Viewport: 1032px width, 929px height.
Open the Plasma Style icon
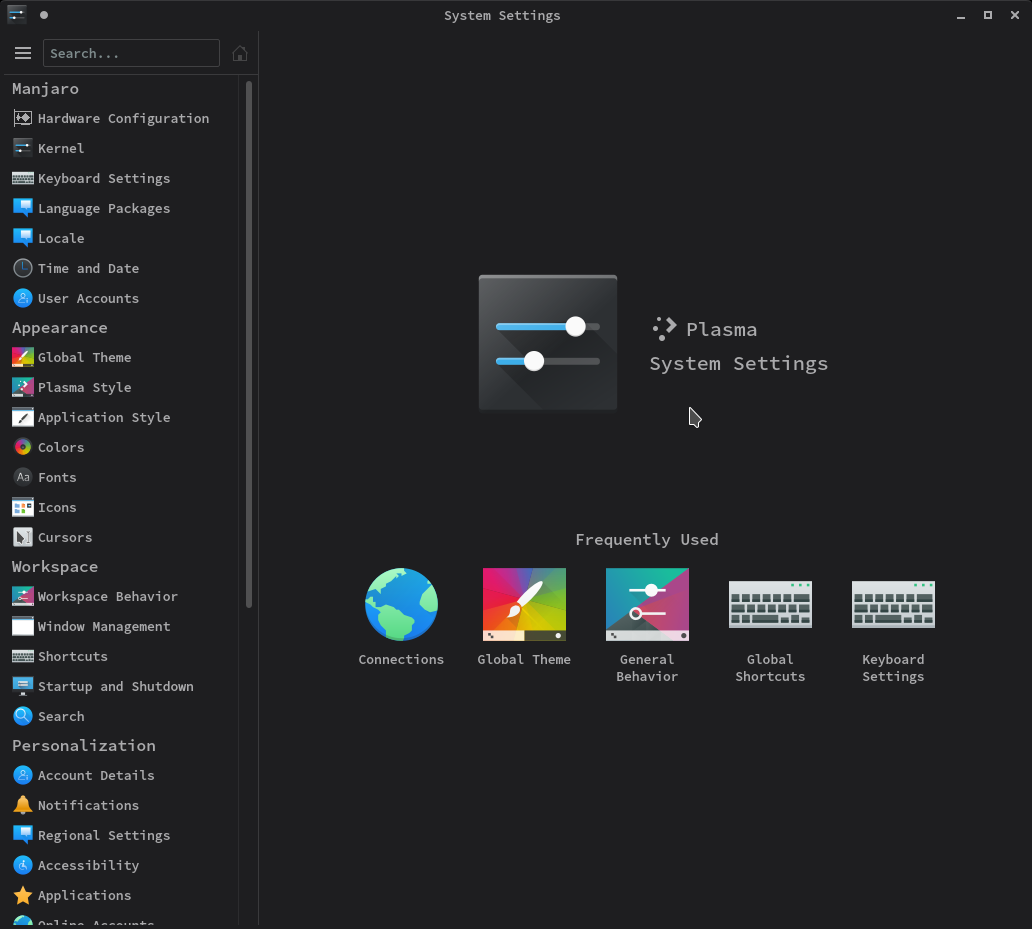point(23,387)
